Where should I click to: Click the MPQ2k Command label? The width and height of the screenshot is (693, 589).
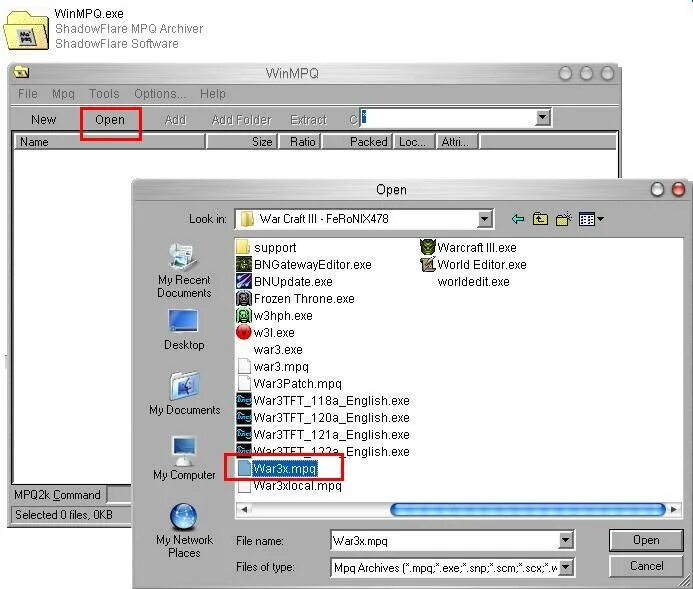pyautogui.click(x=57, y=495)
